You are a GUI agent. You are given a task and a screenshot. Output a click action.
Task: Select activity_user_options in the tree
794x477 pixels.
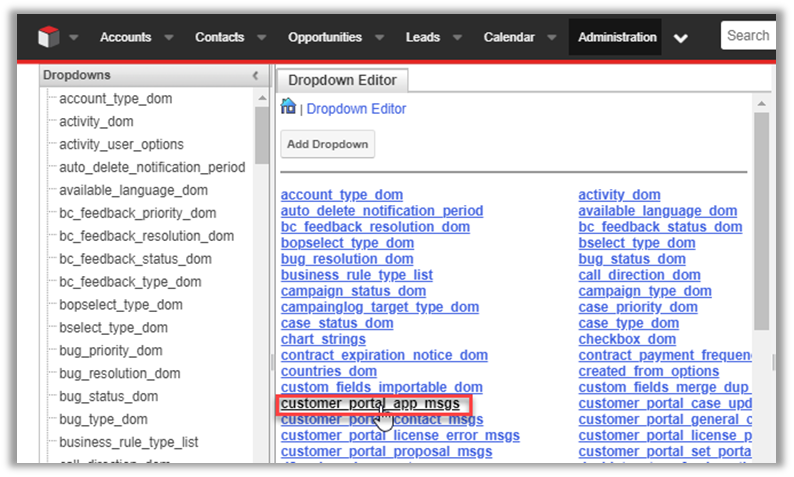(121, 145)
